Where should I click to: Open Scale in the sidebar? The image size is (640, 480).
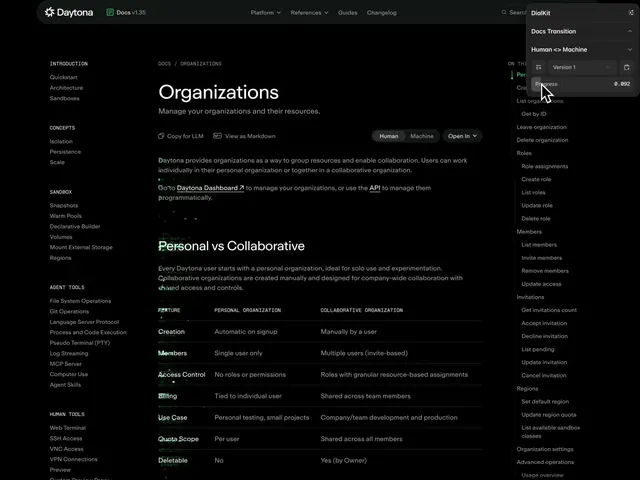[x=57, y=162]
